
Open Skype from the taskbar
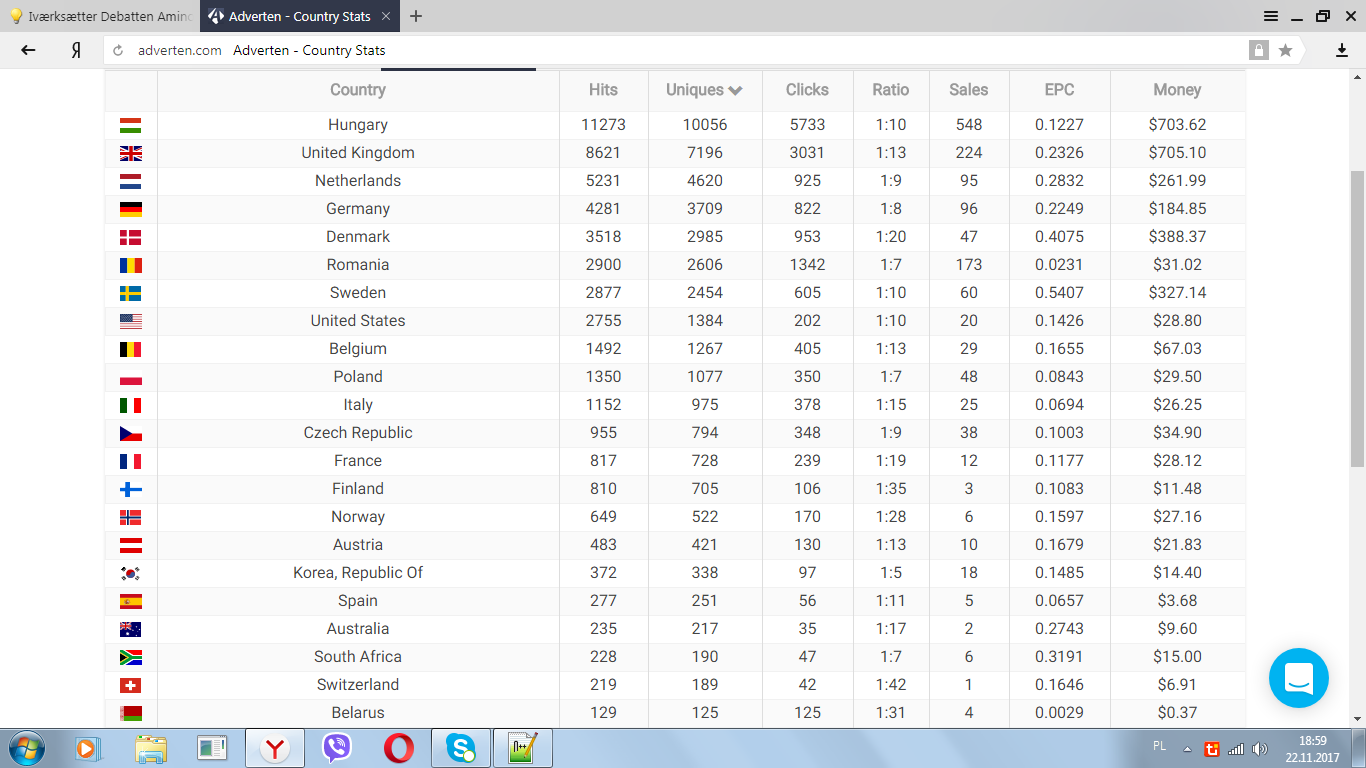461,748
